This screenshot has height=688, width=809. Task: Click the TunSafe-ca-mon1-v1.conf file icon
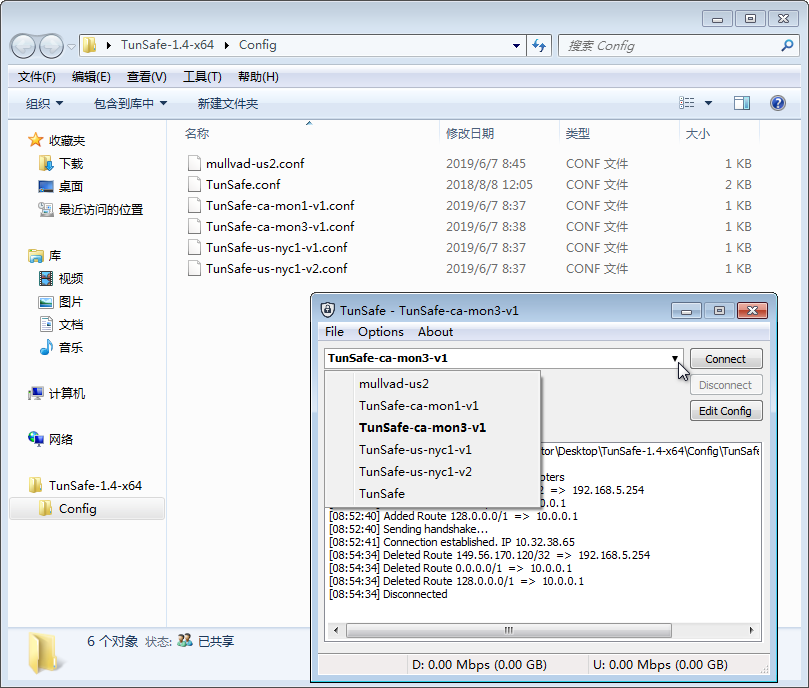tap(195, 205)
